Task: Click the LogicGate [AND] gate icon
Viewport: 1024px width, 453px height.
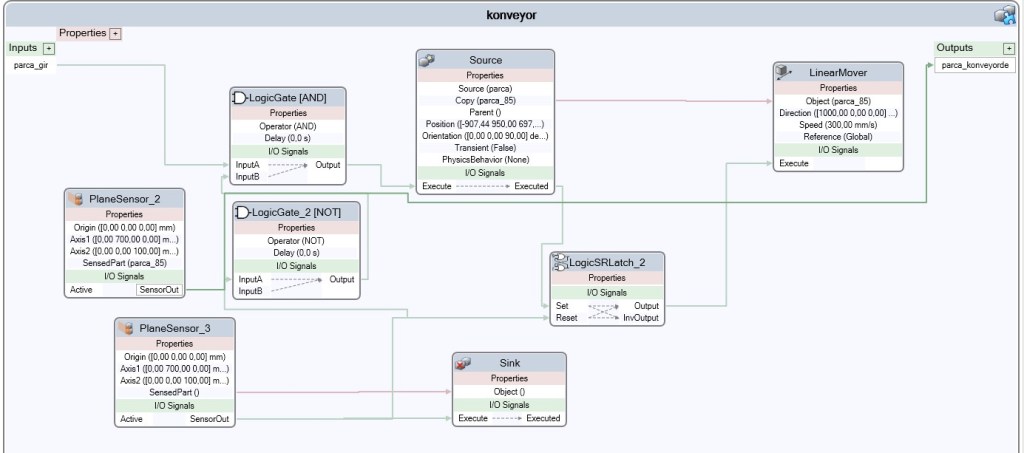Action: click(240, 97)
